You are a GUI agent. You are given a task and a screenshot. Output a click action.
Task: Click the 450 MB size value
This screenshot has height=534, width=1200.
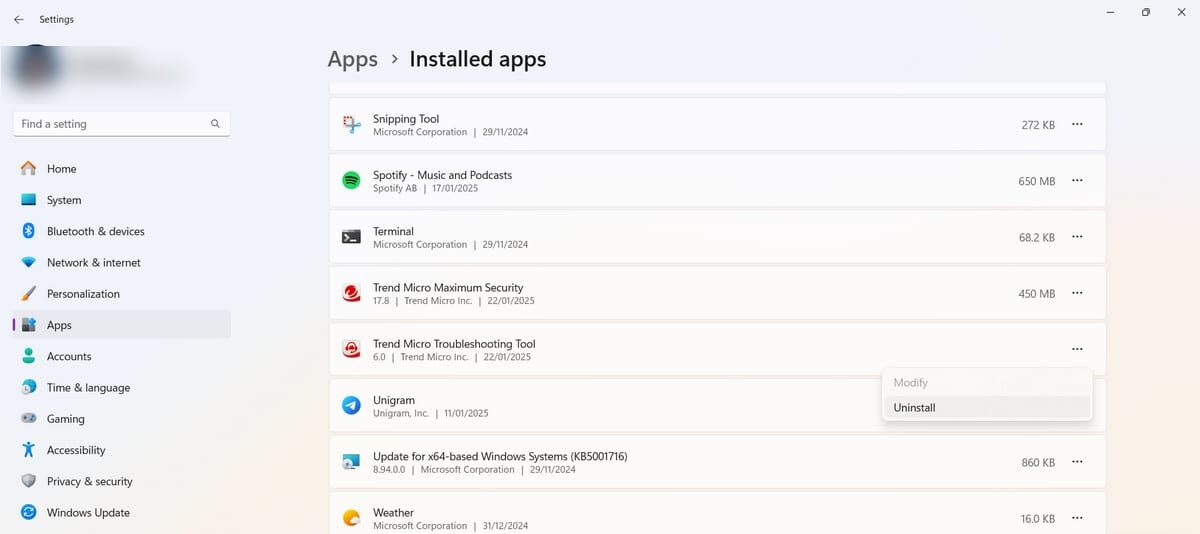pos(1037,294)
